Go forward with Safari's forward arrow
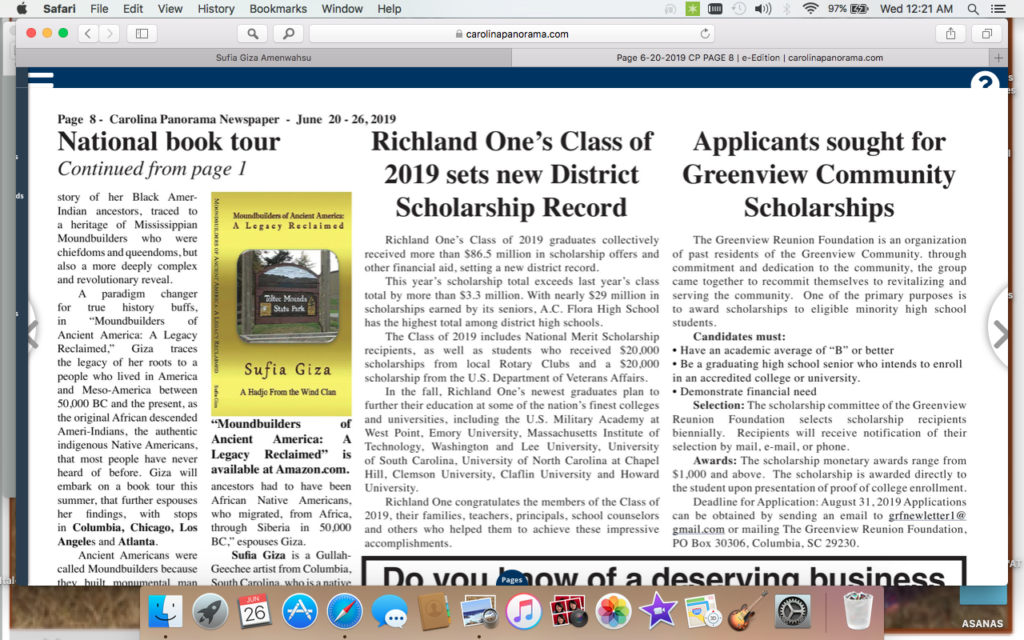Viewport: 1024px width, 640px height. point(110,33)
